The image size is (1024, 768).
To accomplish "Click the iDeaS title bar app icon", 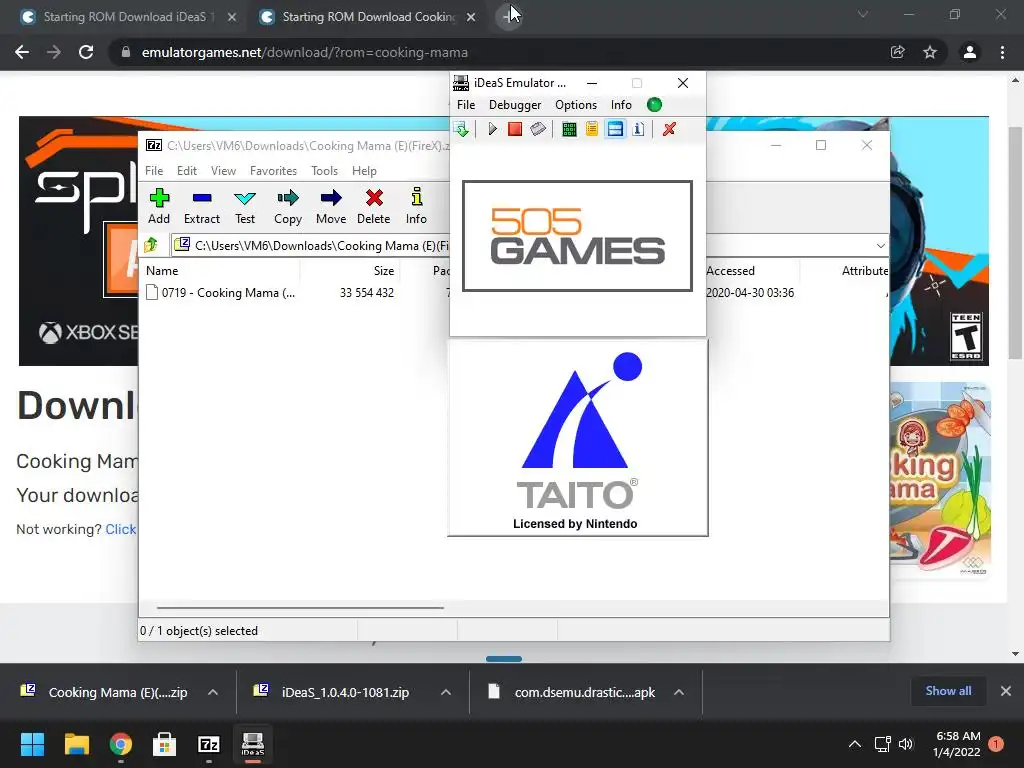I will [461, 83].
